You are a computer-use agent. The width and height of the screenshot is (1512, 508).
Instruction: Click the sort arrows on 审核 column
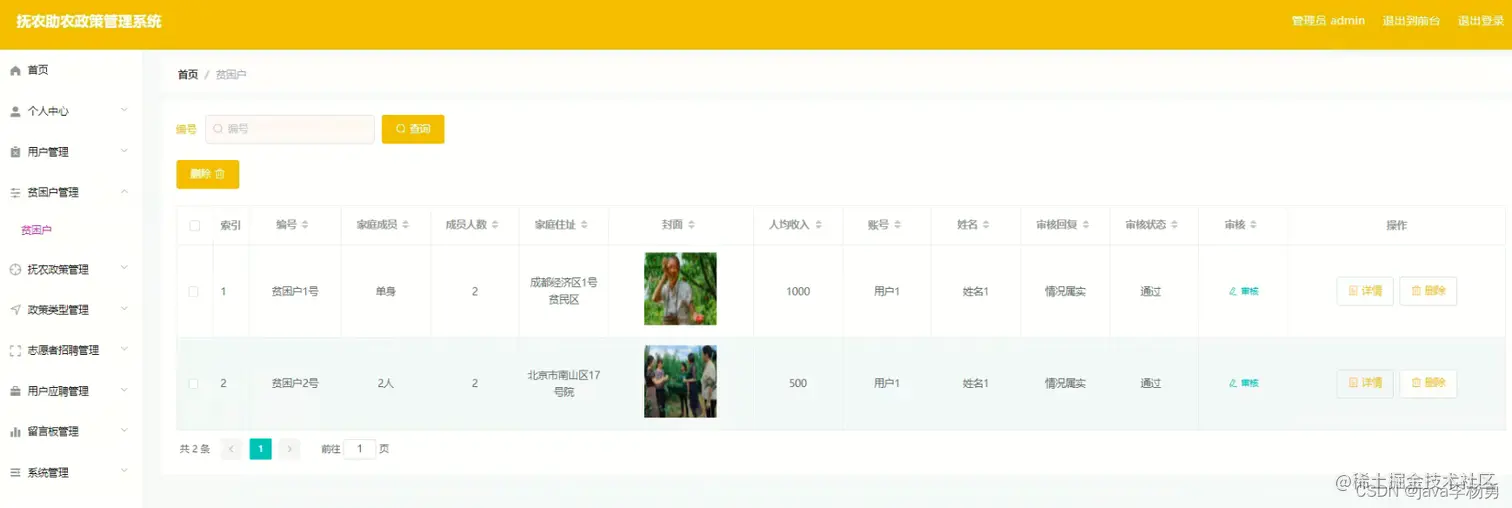(1253, 225)
